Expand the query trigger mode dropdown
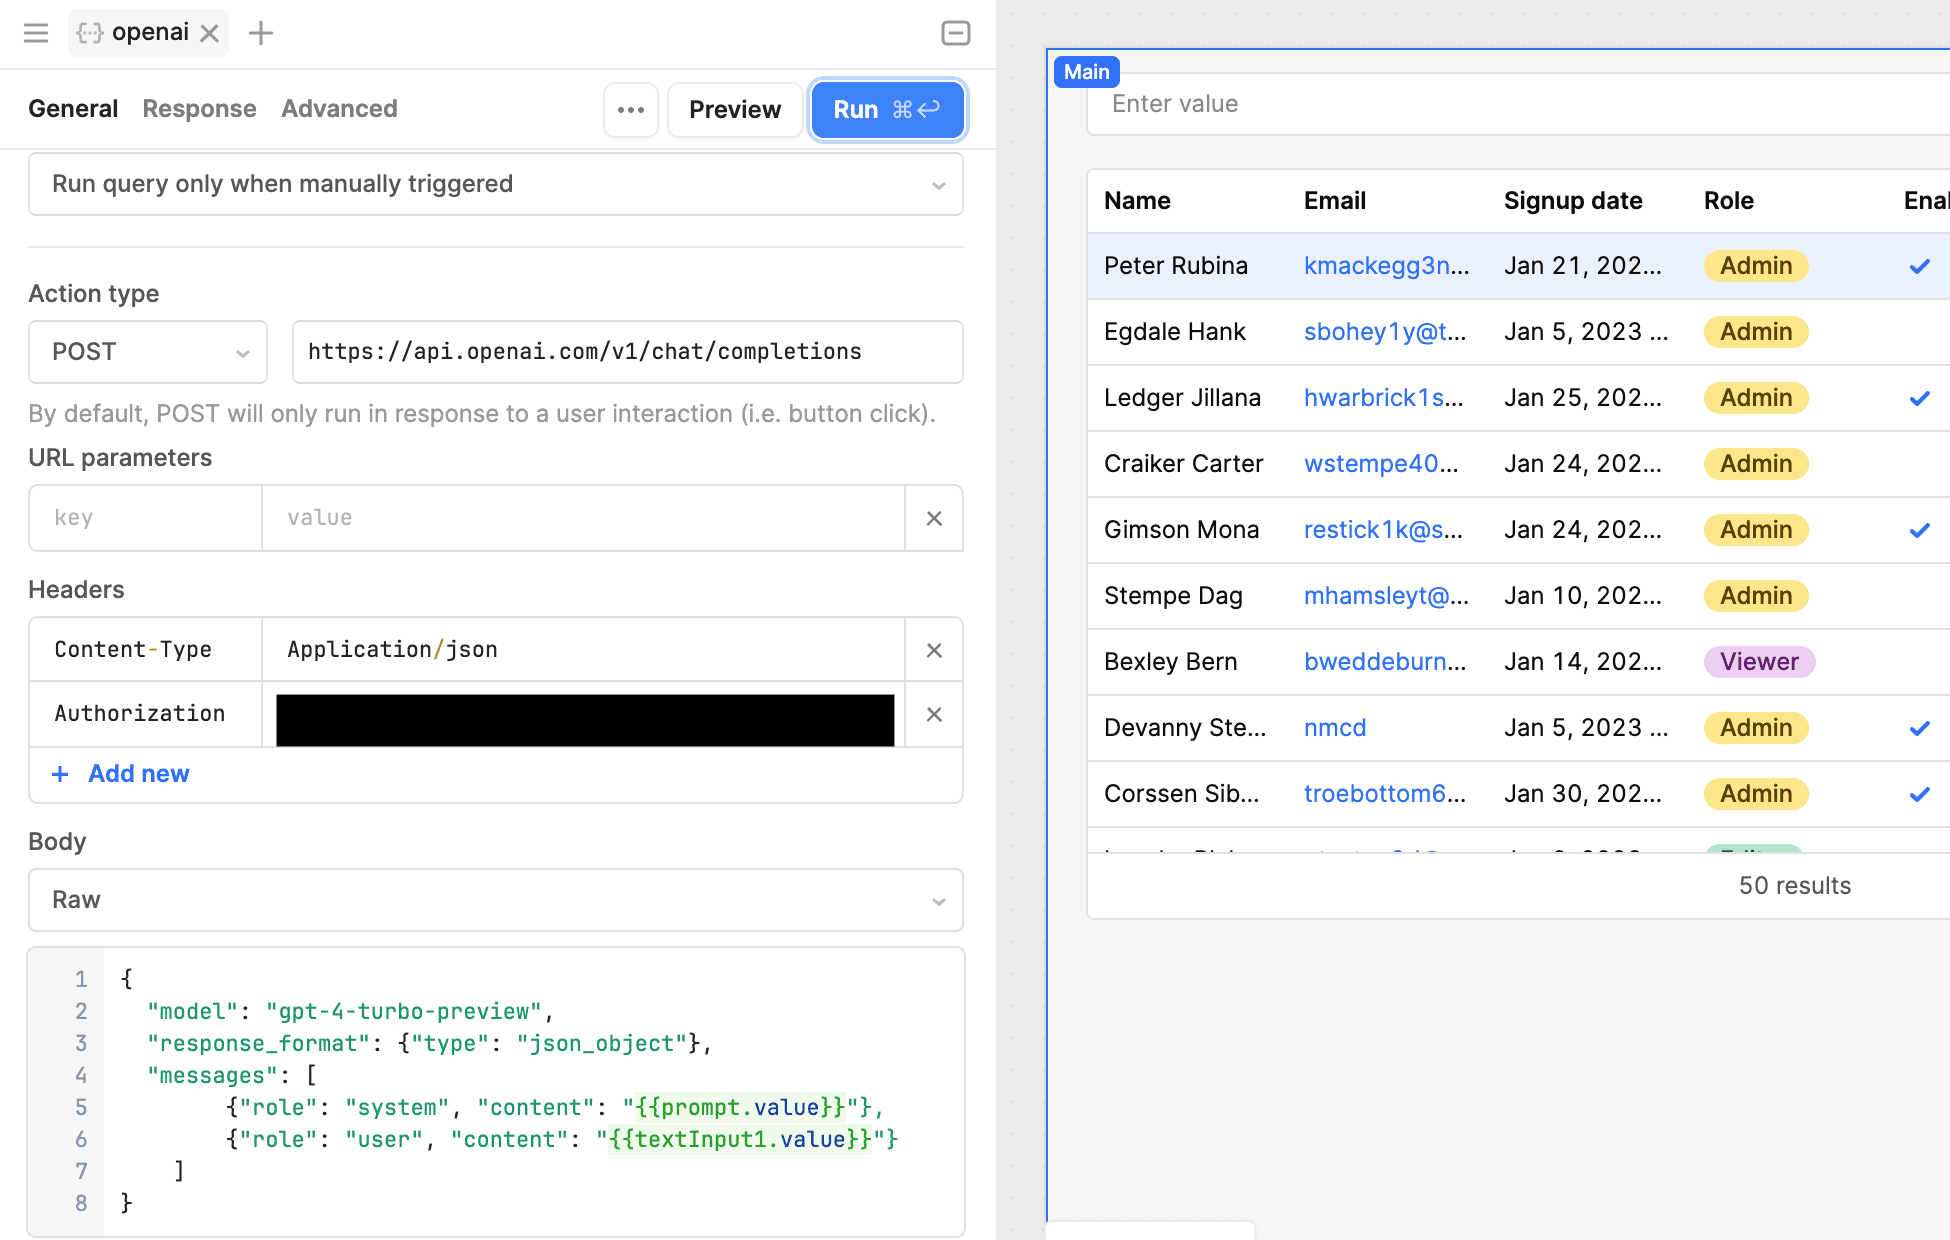1950x1240 pixels. pos(495,184)
